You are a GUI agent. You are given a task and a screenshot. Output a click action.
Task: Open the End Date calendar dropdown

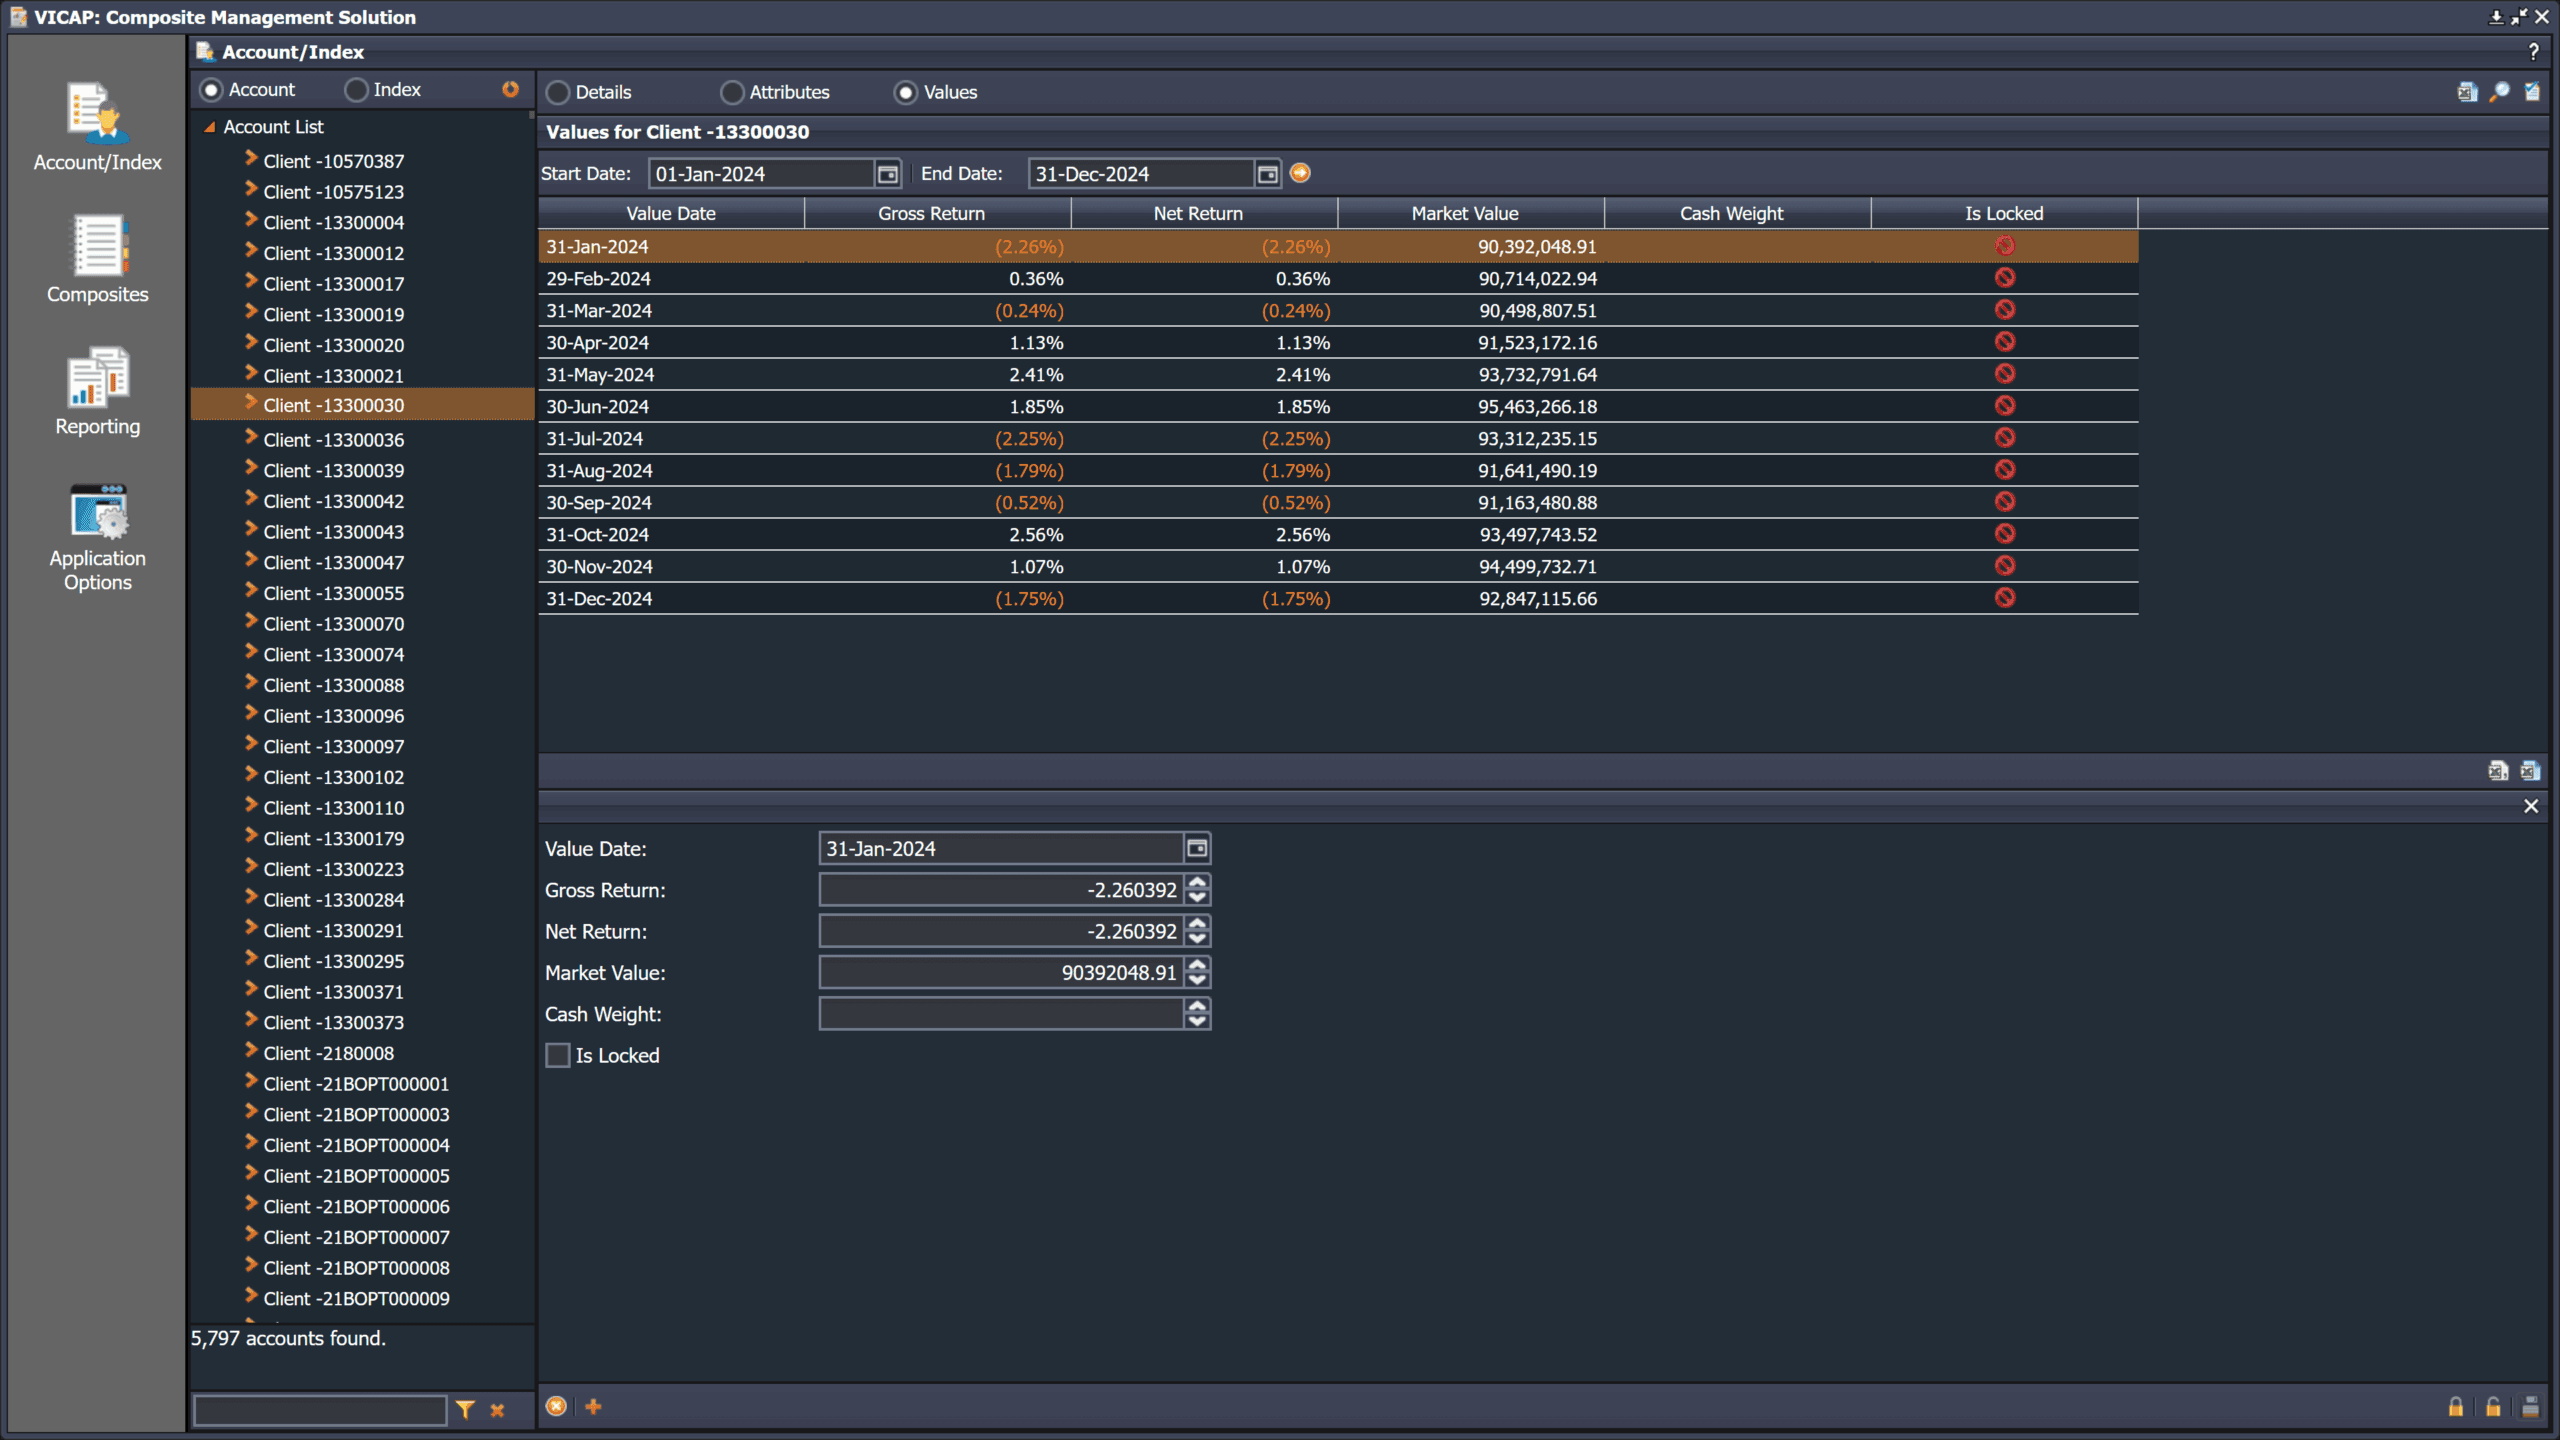[1267, 174]
